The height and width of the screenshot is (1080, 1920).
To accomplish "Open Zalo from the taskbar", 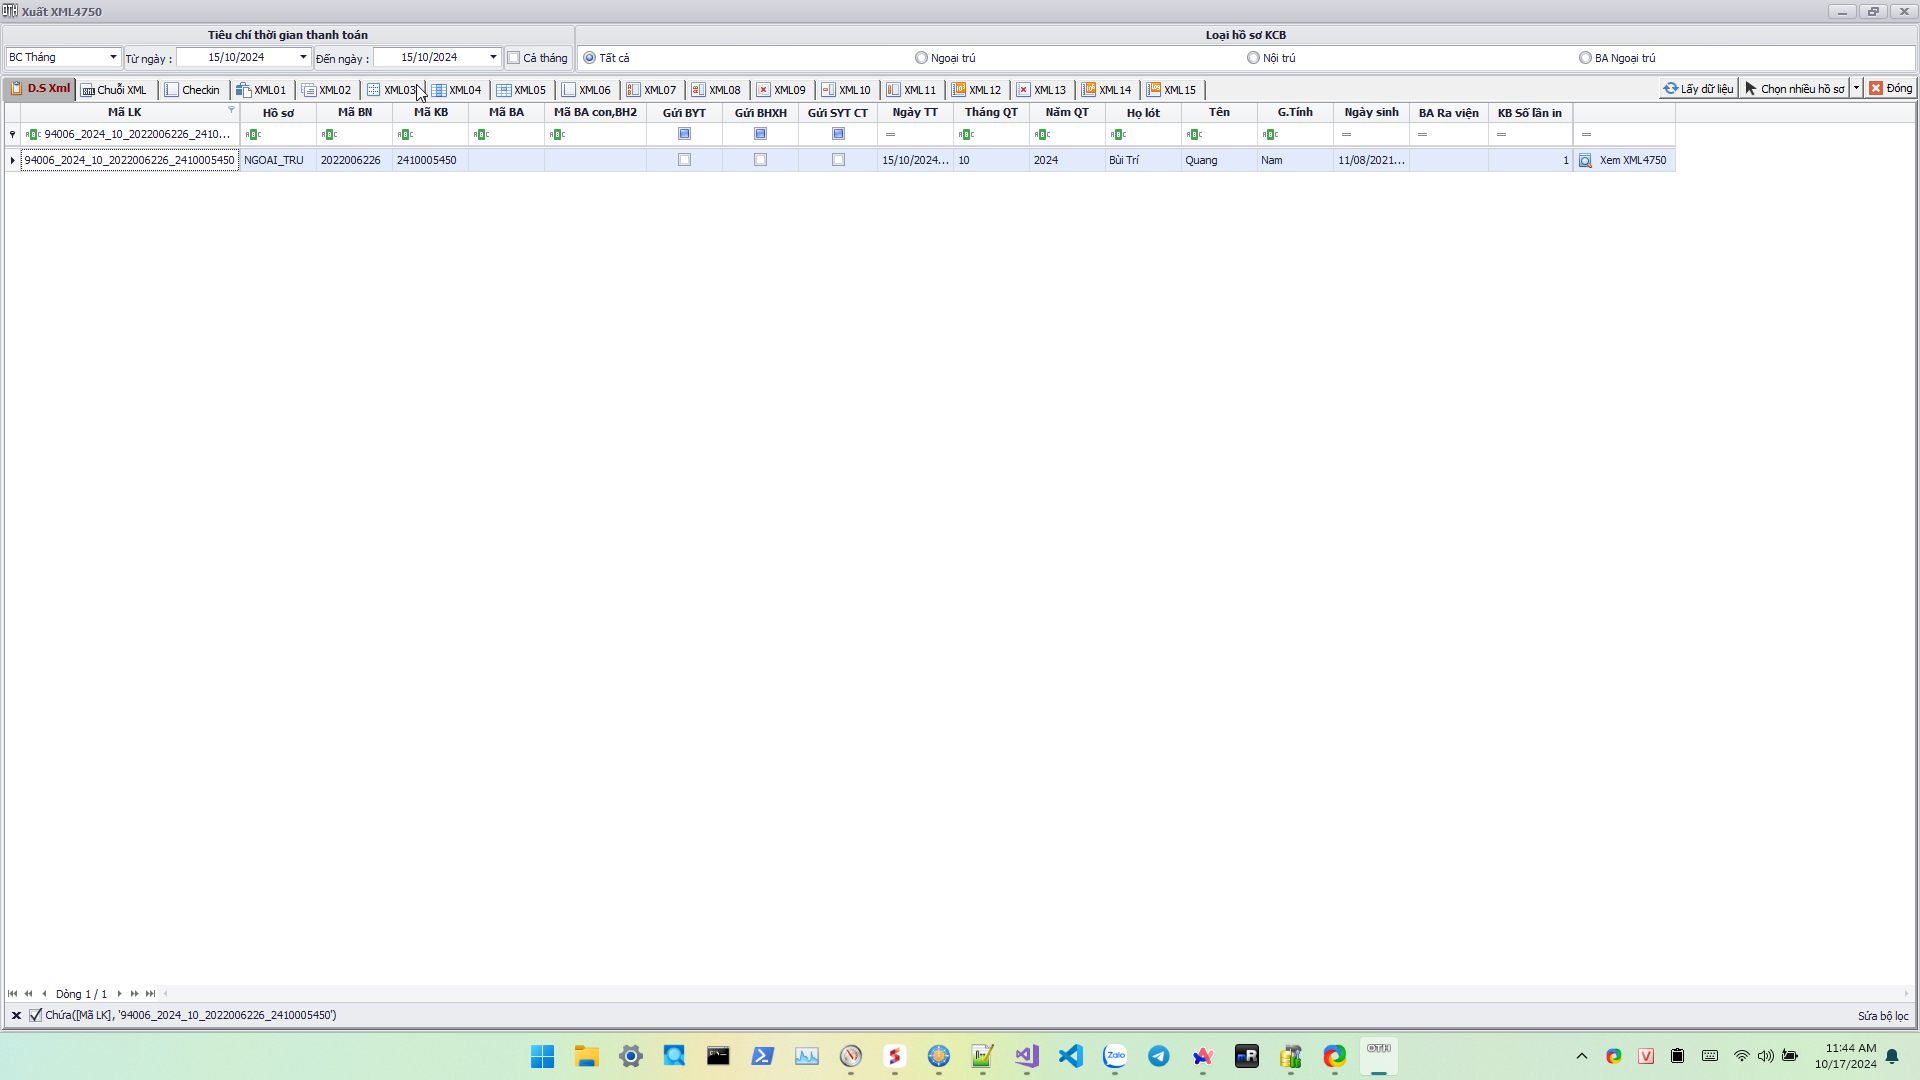I will pos(1114,1056).
